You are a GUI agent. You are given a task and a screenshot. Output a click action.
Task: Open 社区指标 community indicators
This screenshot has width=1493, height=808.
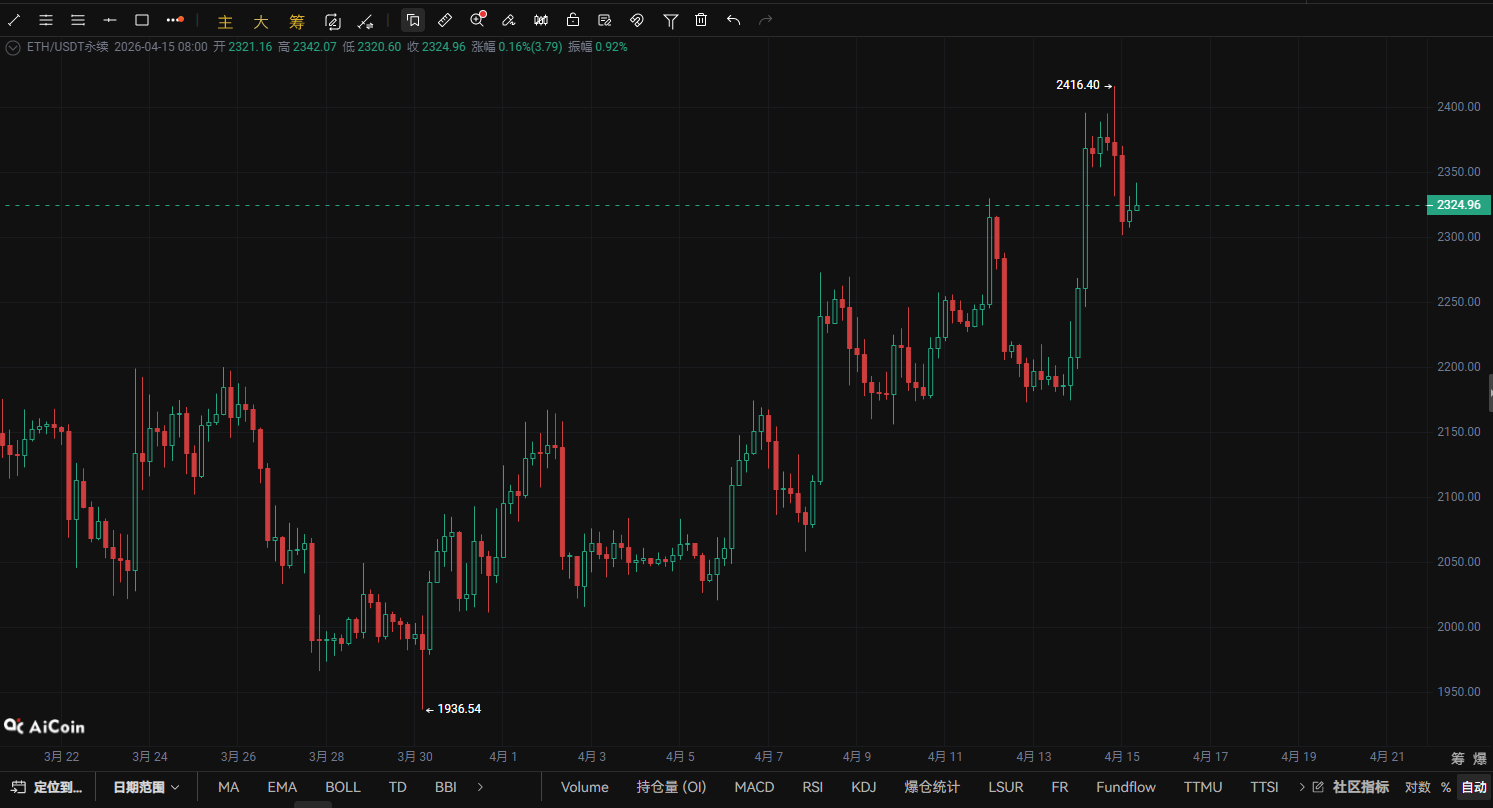(x=1361, y=787)
